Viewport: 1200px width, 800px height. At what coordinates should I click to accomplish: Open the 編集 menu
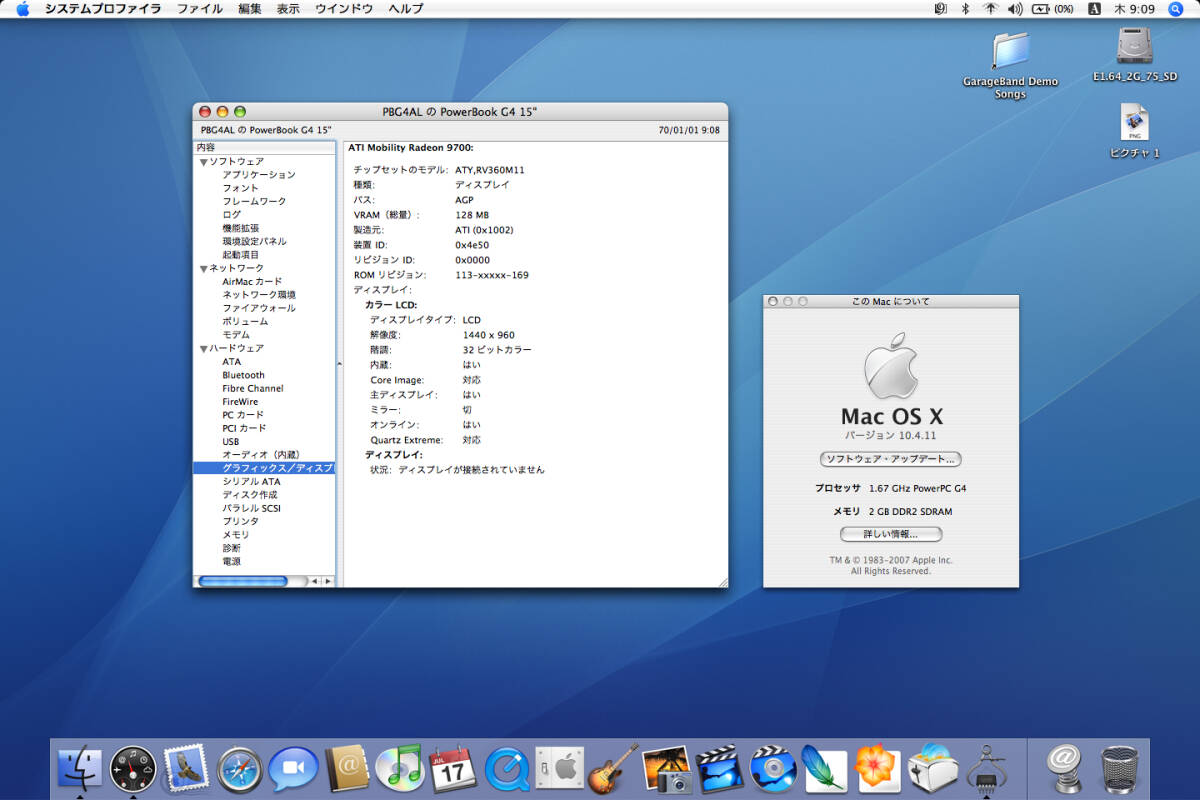250,9
